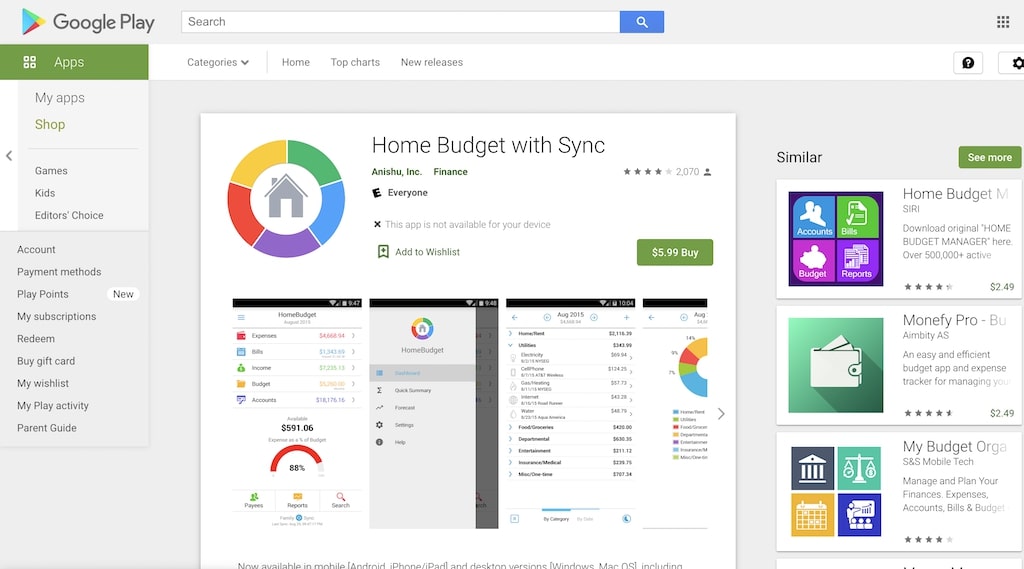This screenshot has height=569, width=1024.
Task: Open My Budget Organizer icon in Similar
Action: [835, 491]
